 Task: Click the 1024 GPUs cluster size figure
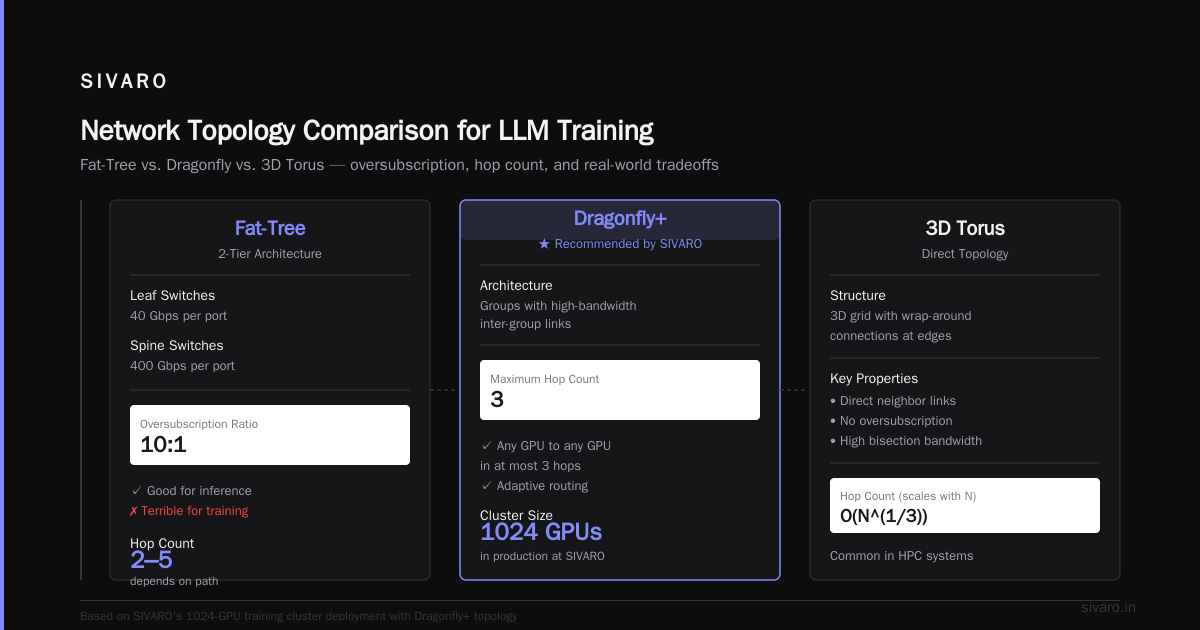(541, 532)
